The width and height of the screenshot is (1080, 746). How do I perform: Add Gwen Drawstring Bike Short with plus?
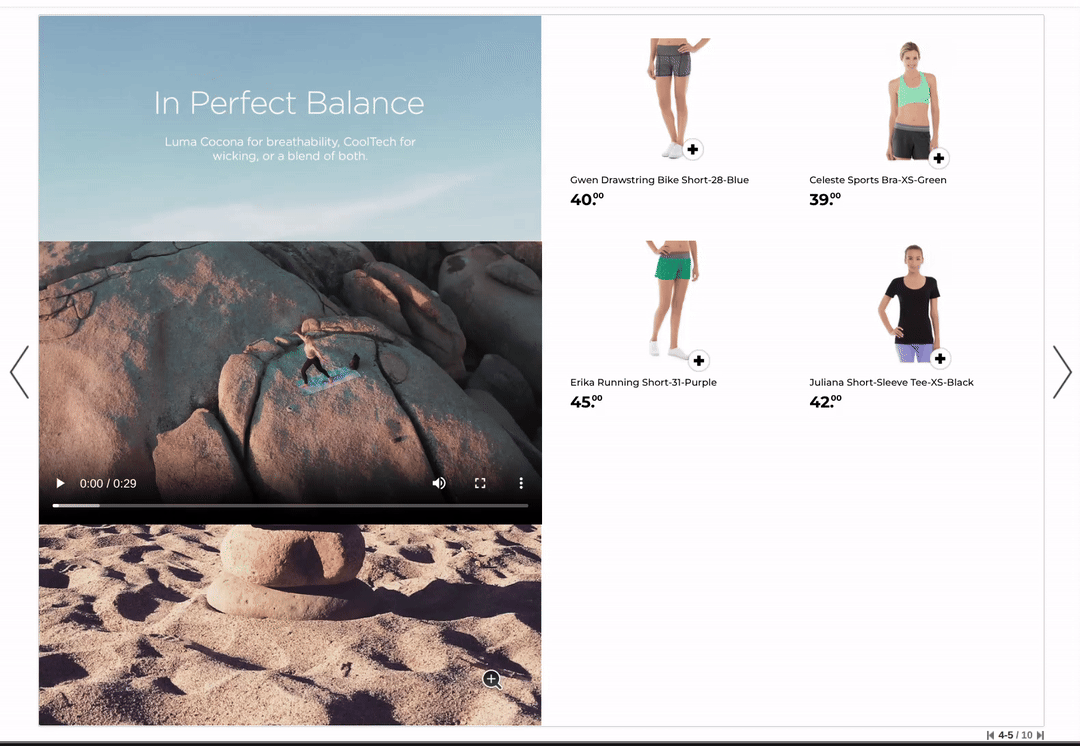(x=692, y=150)
